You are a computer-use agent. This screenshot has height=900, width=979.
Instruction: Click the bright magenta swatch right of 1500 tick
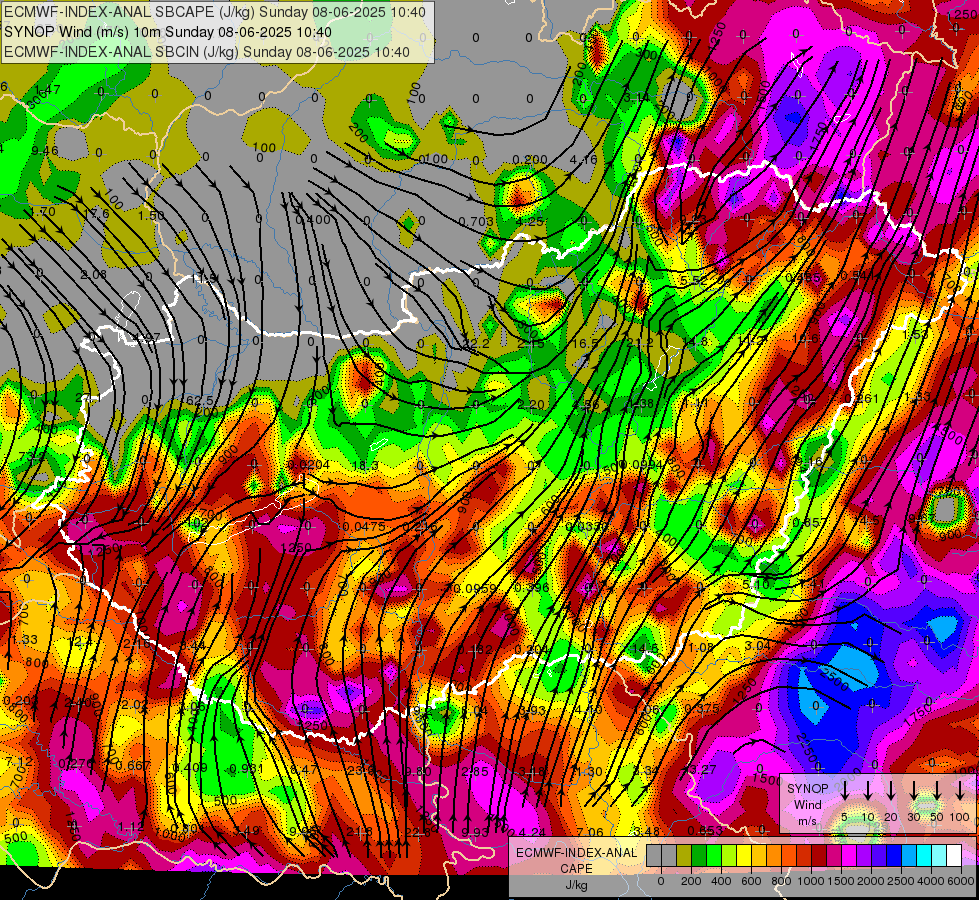(849, 855)
